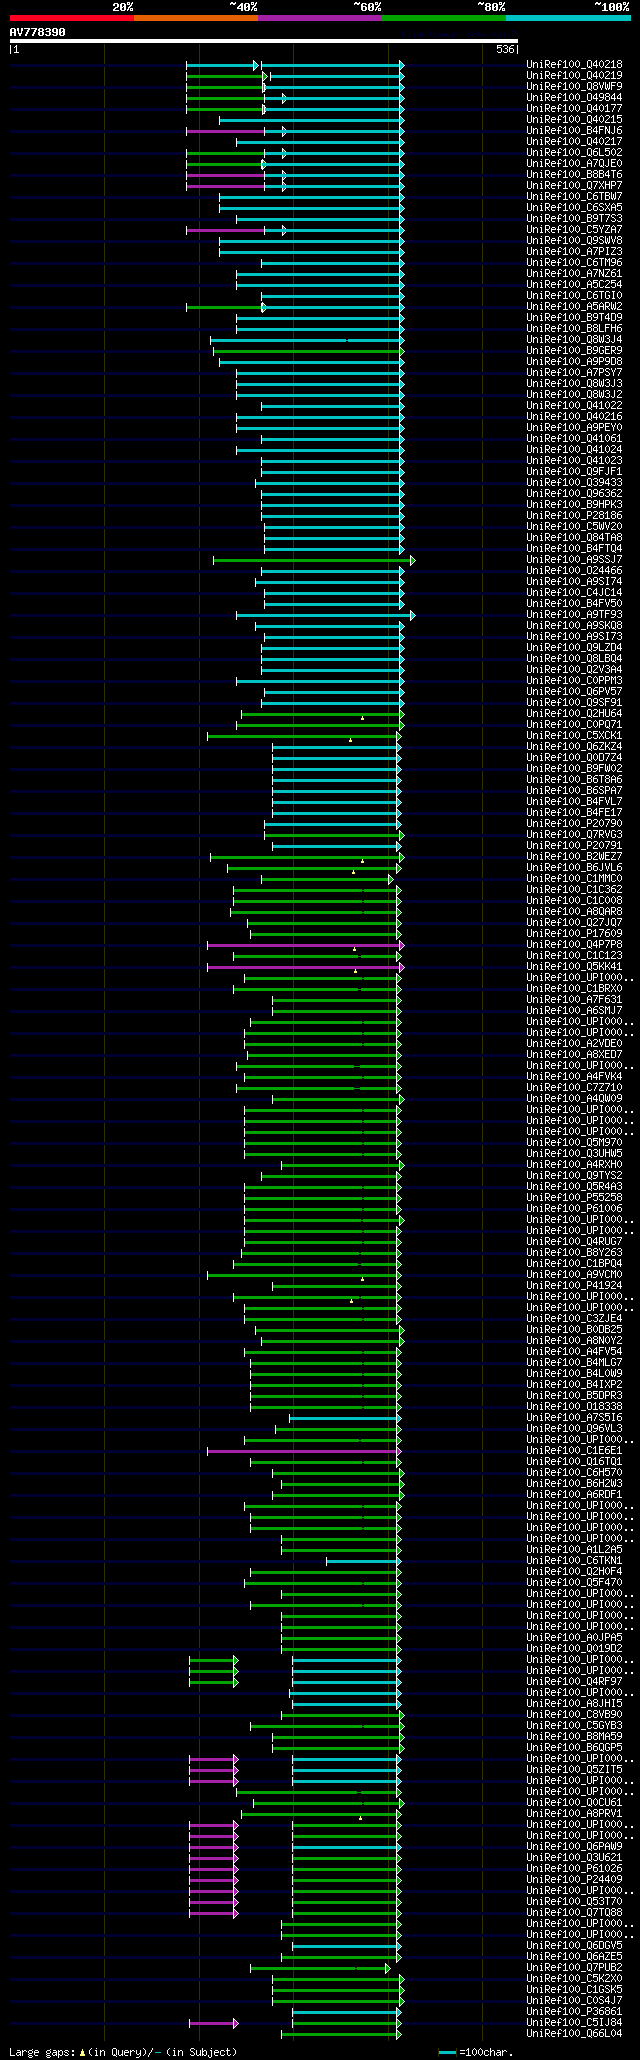Click the purple ~60% identity legend swatch
Image resolution: width=640 pixels, height=2060 pixels.
(320, 18)
